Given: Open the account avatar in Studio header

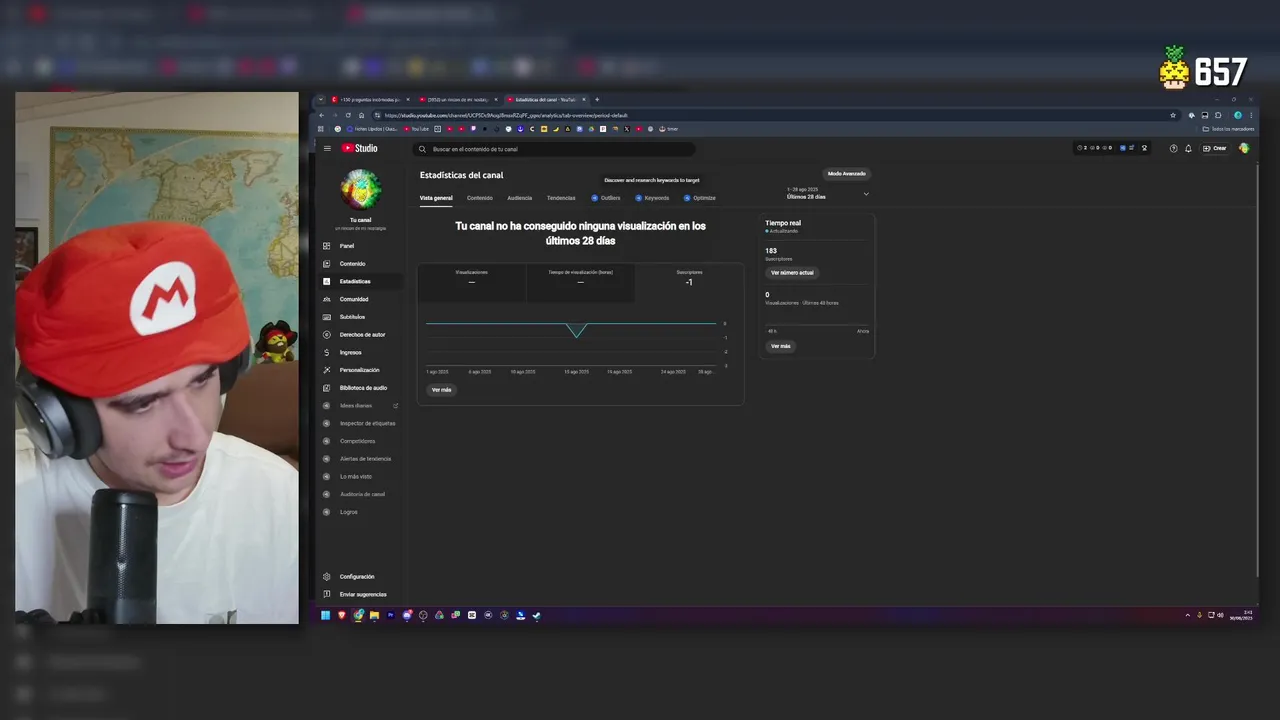Looking at the screenshot, I should coord(1244,148).
